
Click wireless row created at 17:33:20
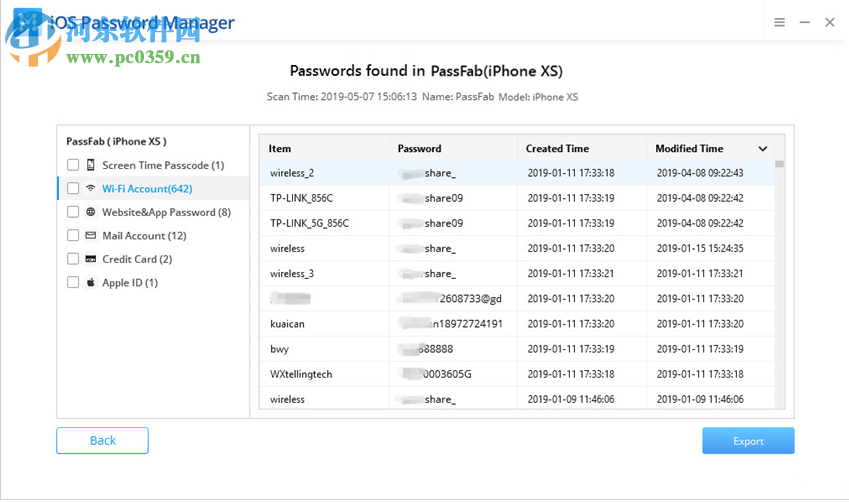(x=517, y=249)
